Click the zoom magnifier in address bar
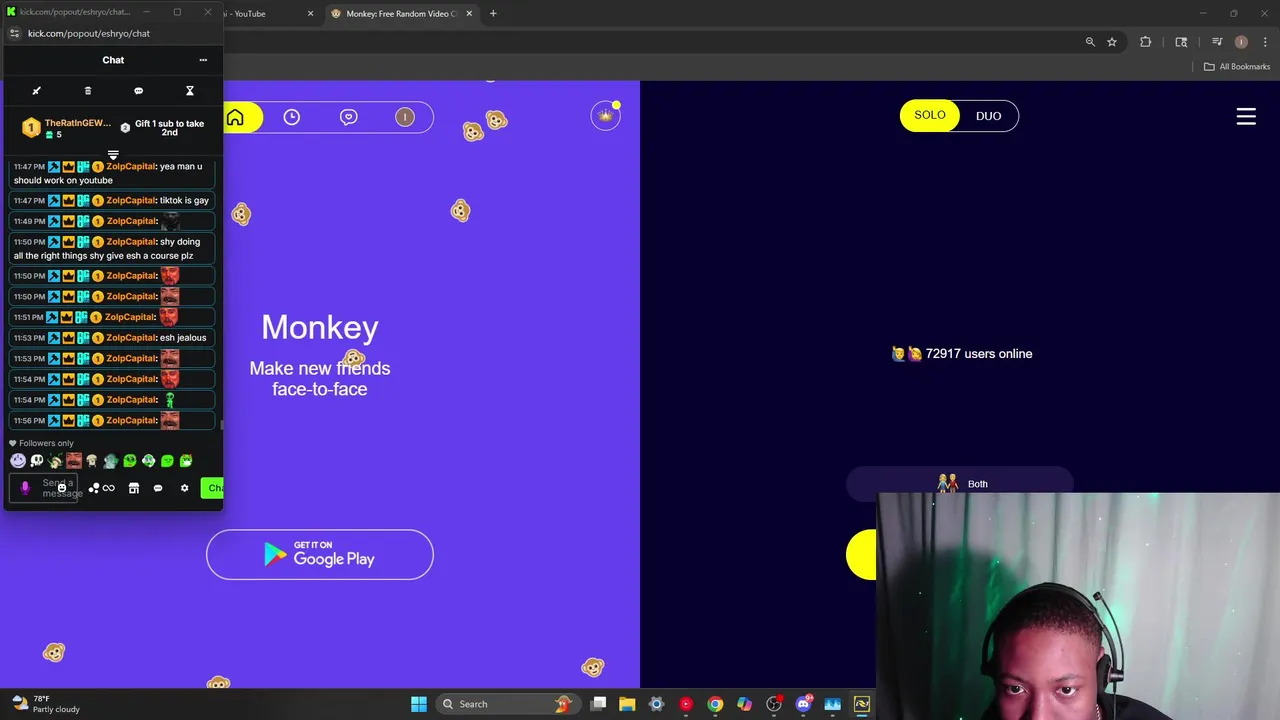Image resolution: width=1280 pixels, height=720 pixels. [1090, 42]
